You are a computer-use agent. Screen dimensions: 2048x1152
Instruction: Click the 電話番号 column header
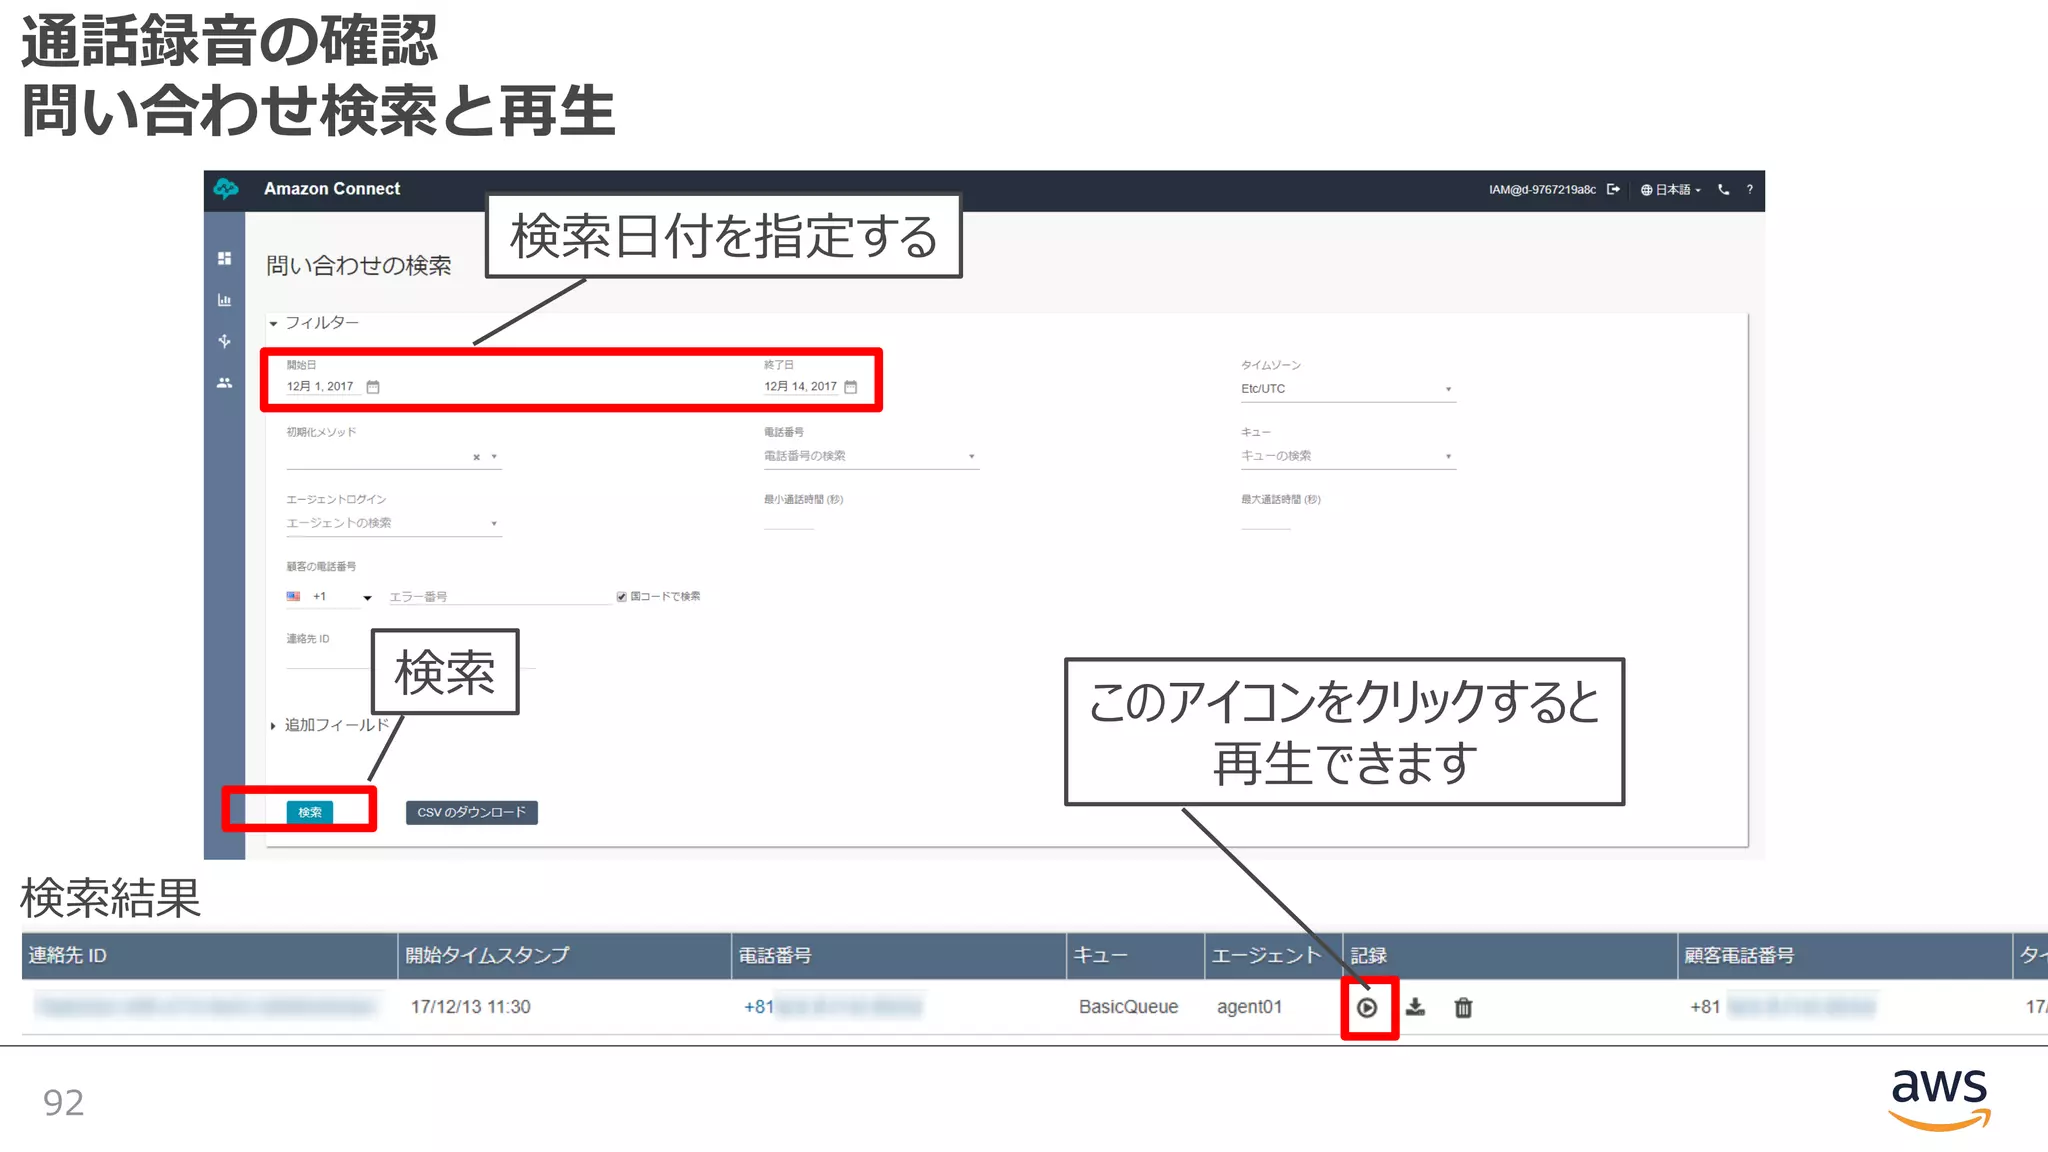coord(898,956)
